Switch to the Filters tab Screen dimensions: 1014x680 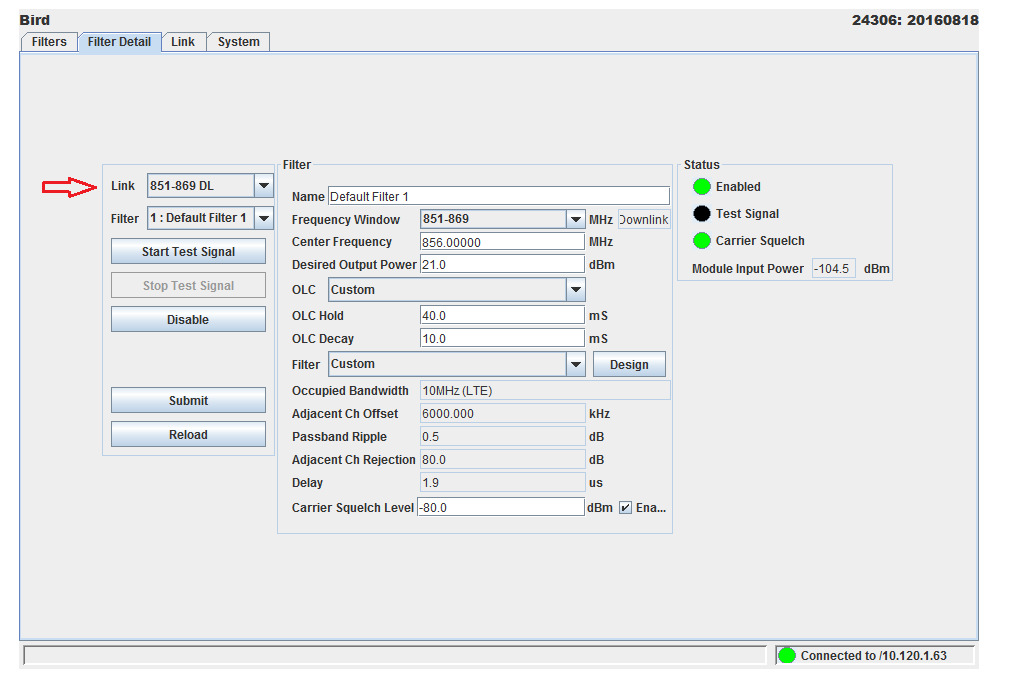(x=49, y=42)
